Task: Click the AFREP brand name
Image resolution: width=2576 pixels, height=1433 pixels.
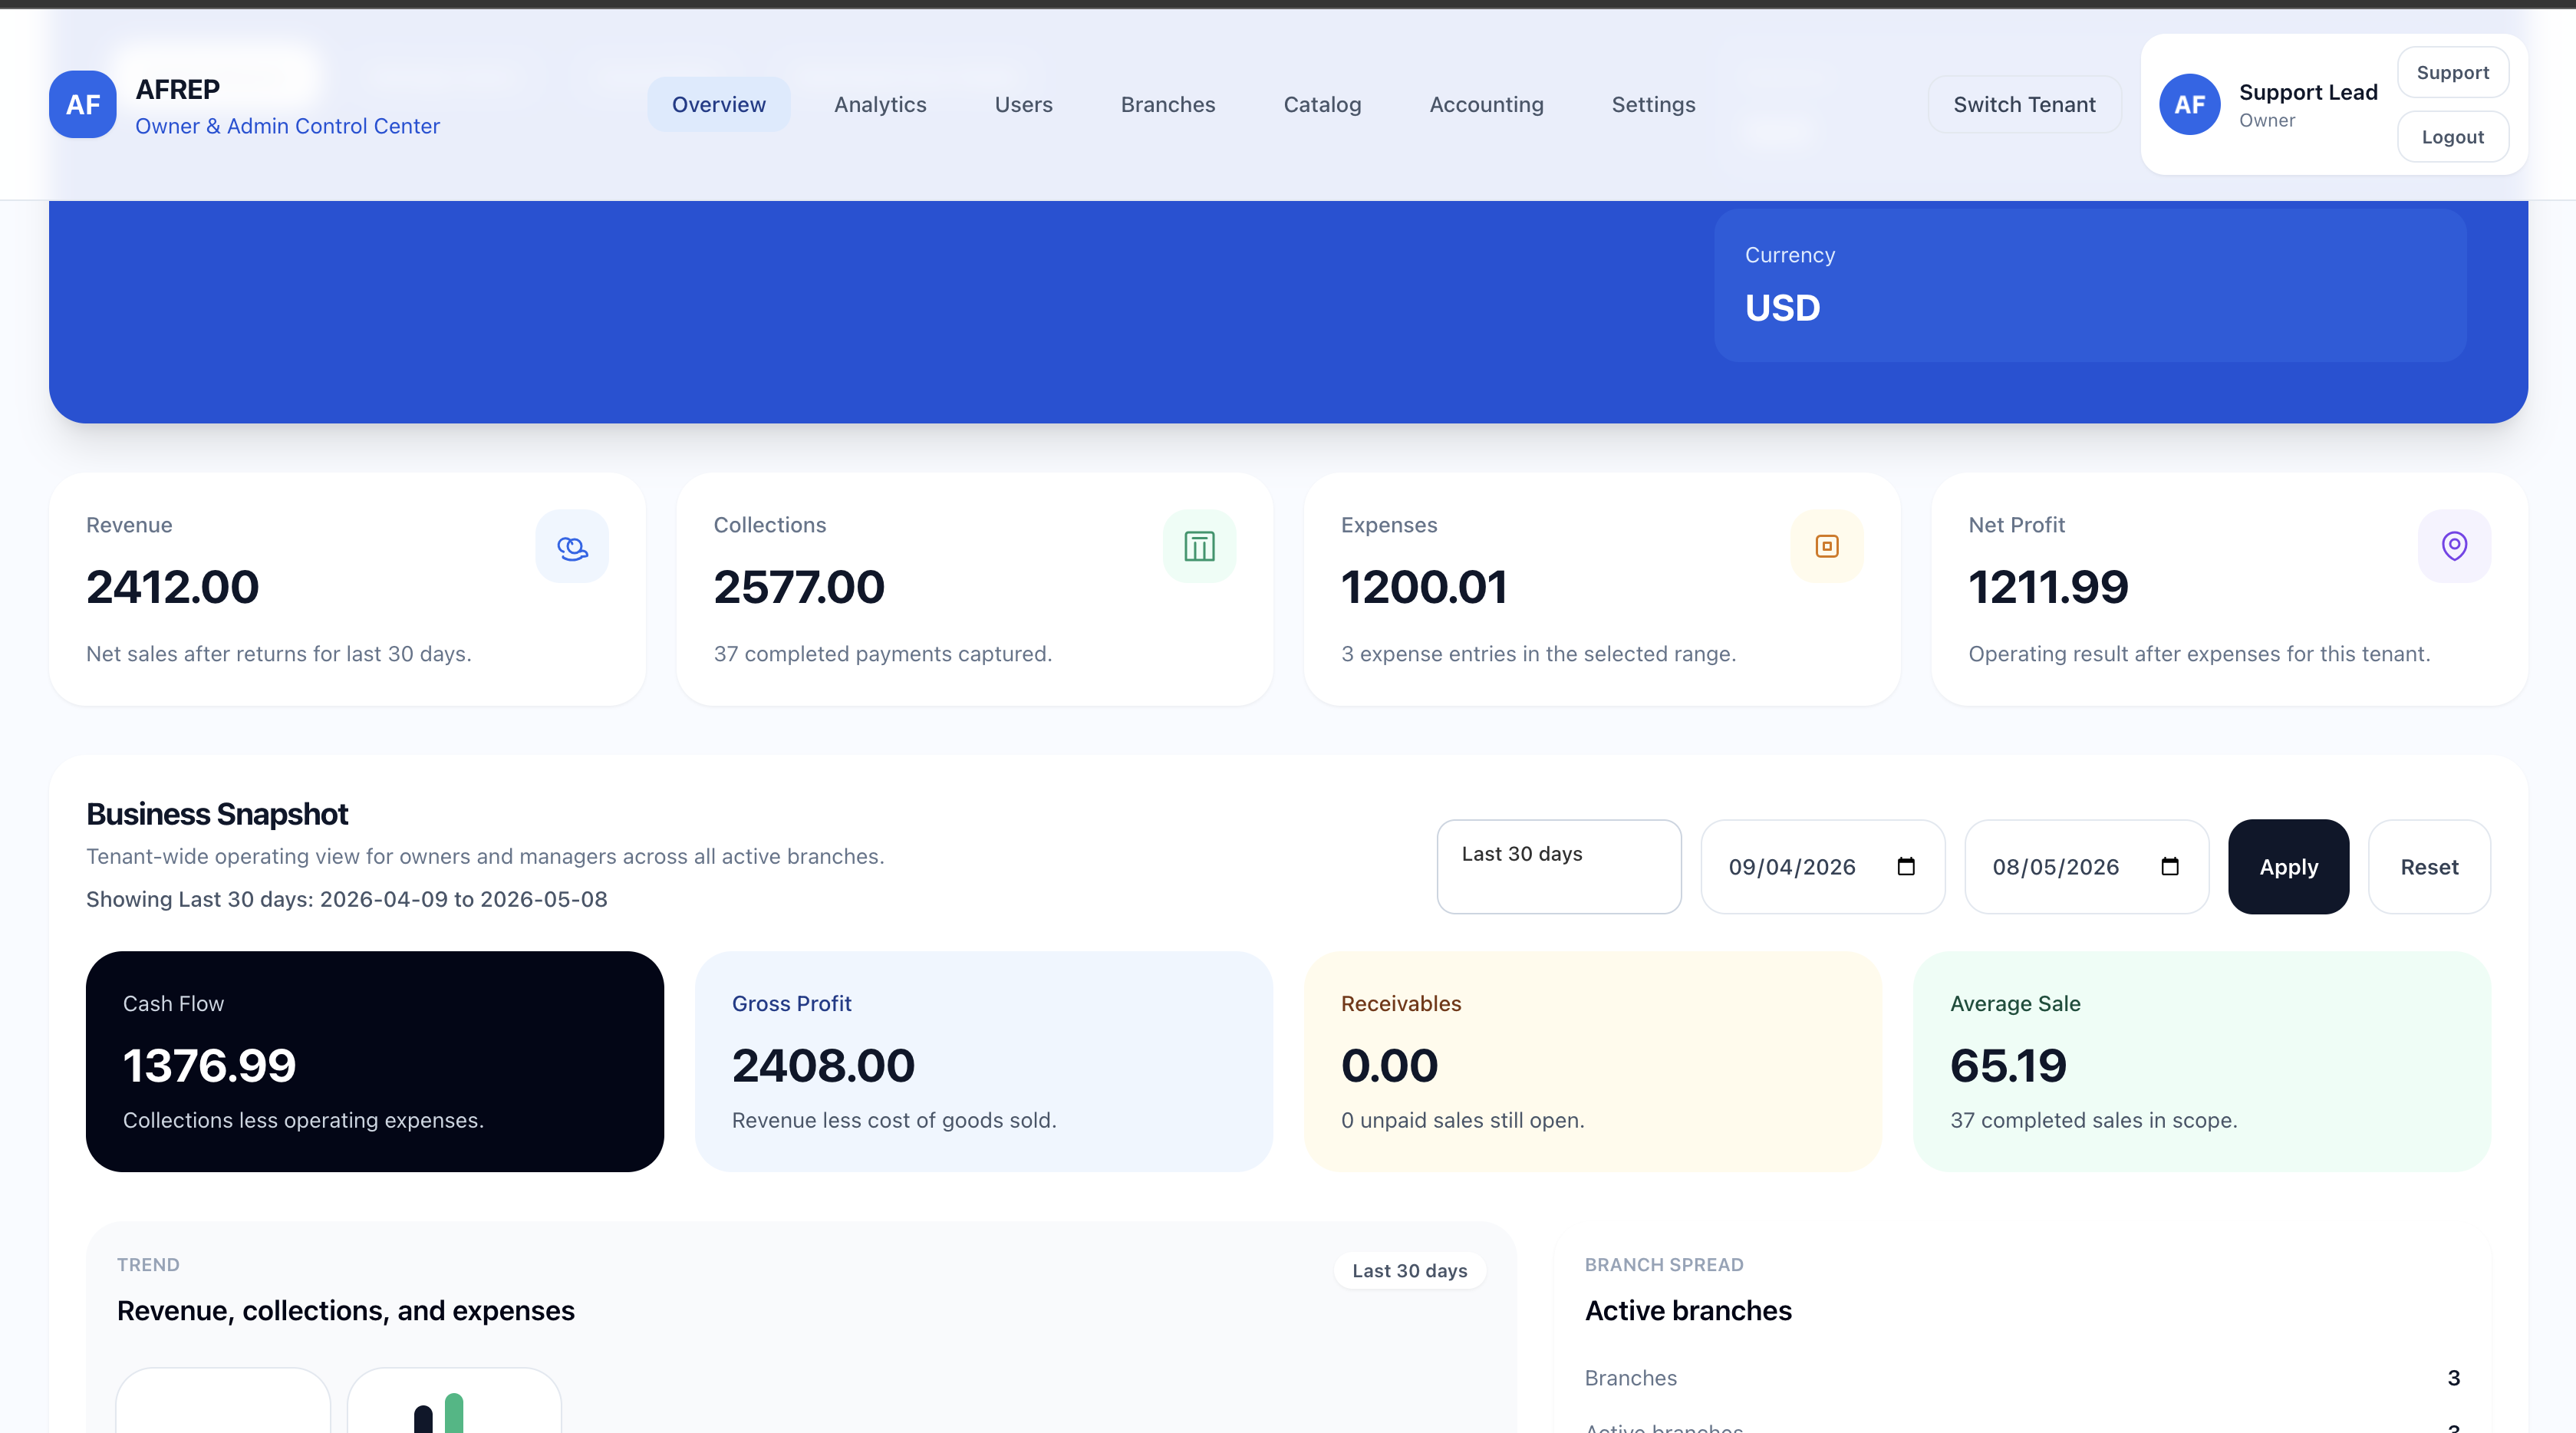Action: click(177, 89)
